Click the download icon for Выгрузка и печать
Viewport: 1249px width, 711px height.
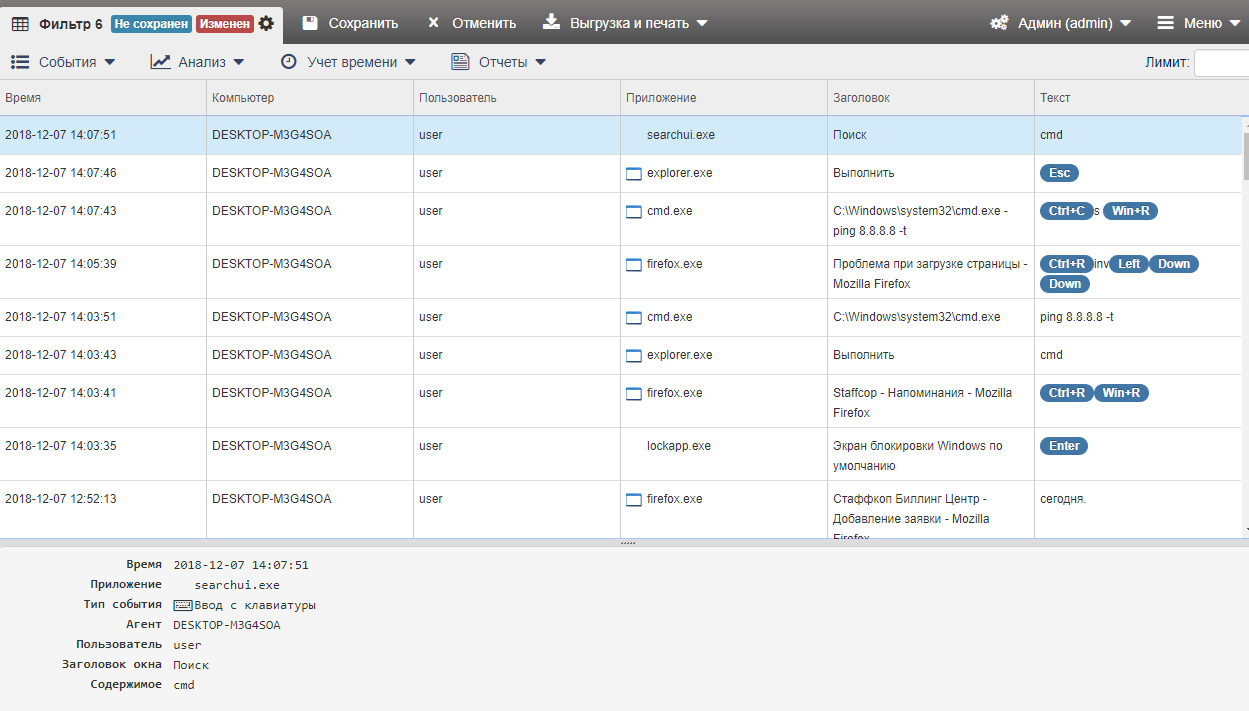[x=551, y=22]
